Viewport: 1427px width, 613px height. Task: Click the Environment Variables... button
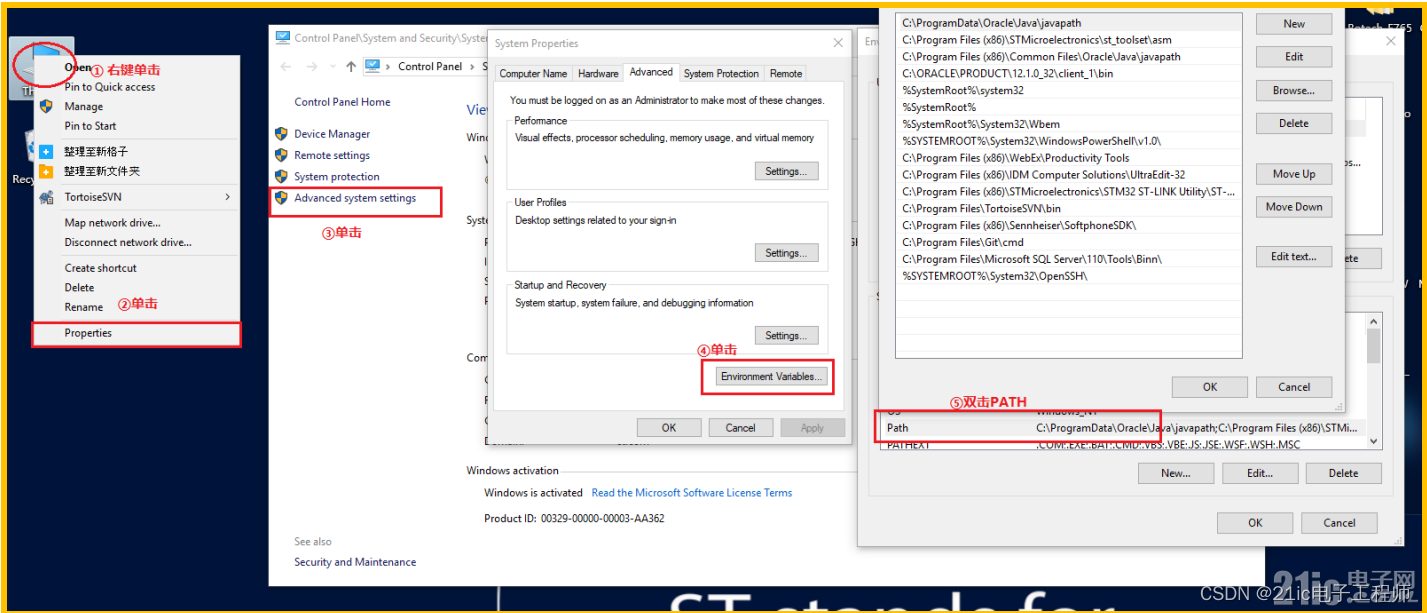pyautogui.click(x=771, y=377)
